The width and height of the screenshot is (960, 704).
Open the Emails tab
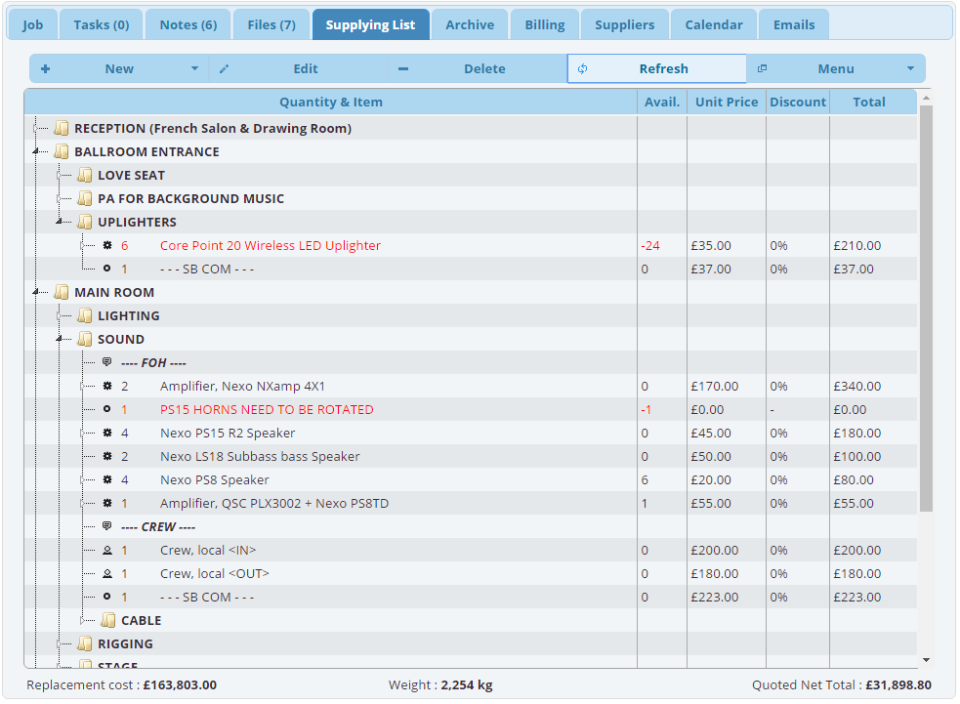pyautogui.click(x=793, y=24)
